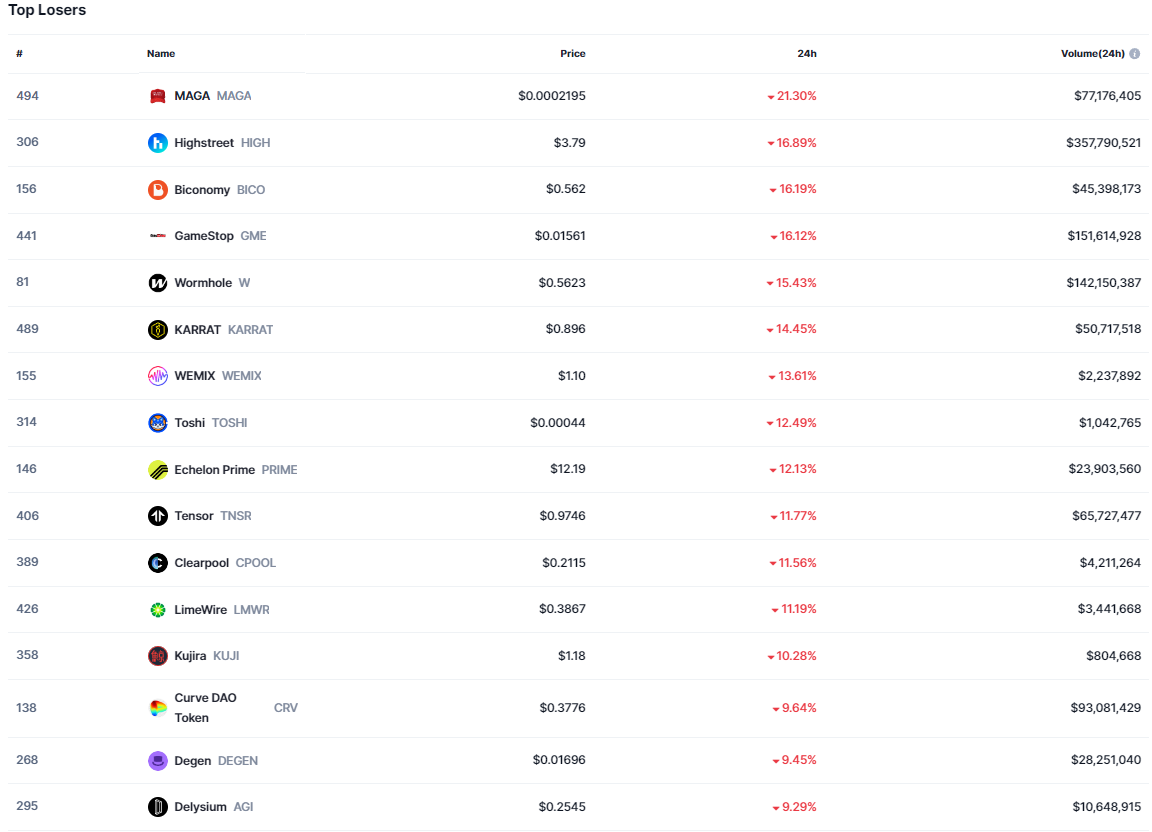
Task: Click the KARRAT coin logo icon
Action: click(158, 330)
